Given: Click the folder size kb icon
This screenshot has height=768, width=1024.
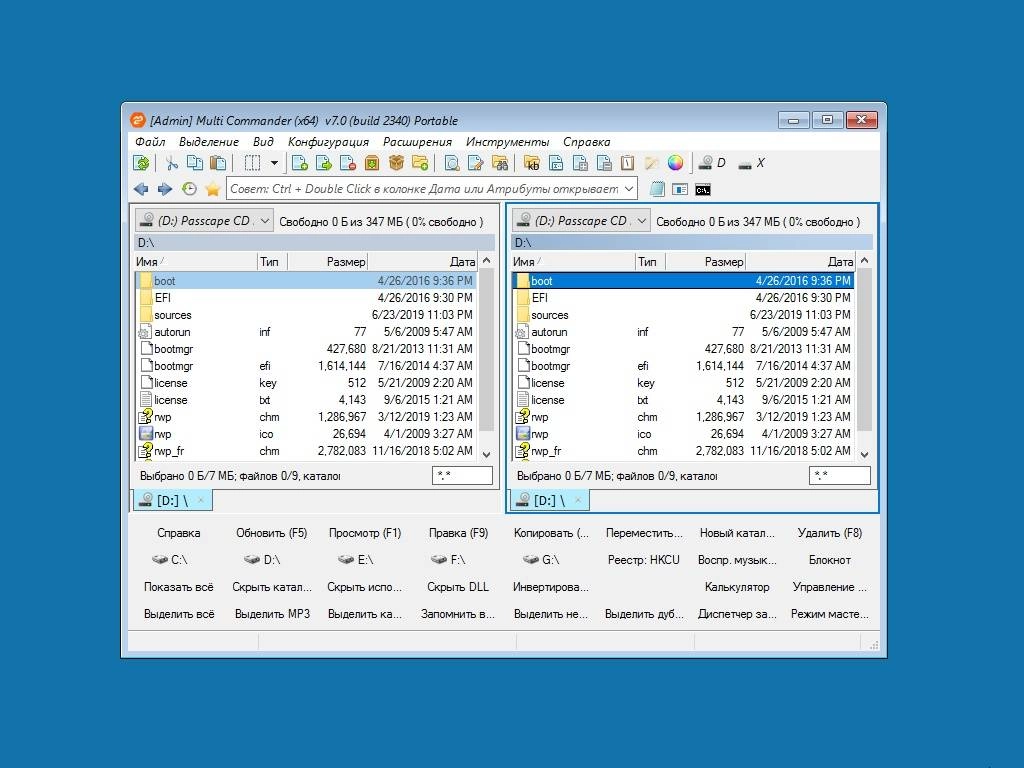Looking at the screenshot, I should (532, 163).
